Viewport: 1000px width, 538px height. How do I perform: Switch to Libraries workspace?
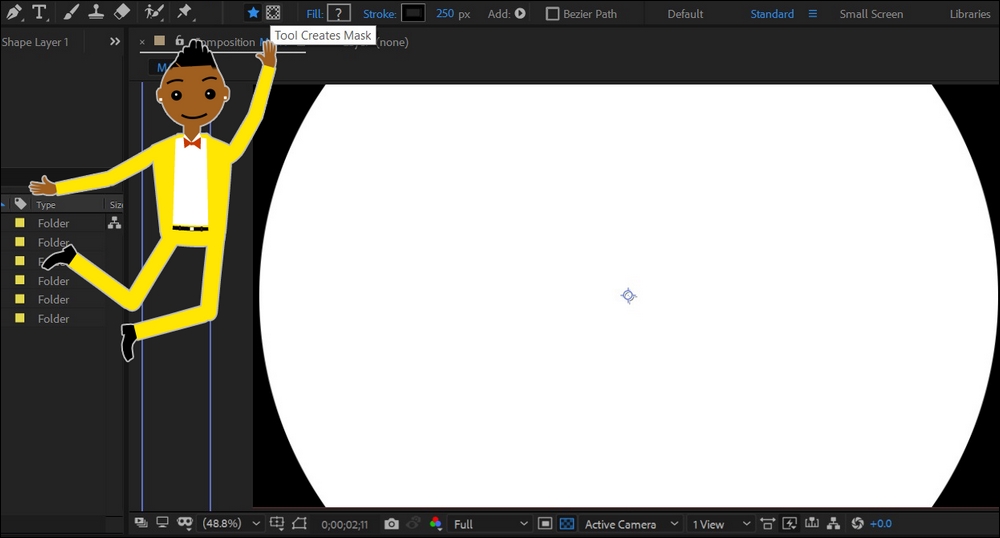coord(969,13)
